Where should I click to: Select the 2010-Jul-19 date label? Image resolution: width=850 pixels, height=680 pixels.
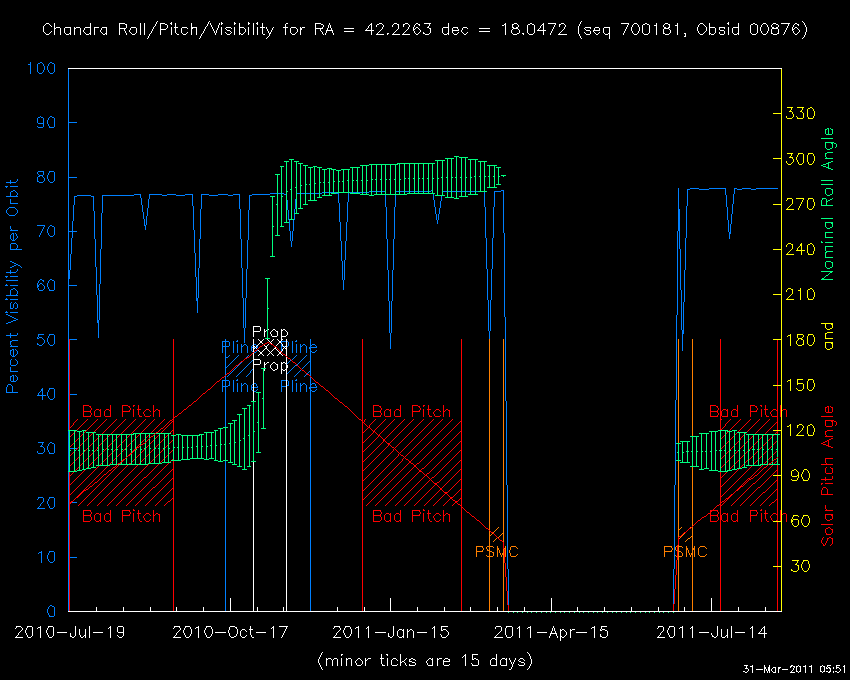point(68,632)
